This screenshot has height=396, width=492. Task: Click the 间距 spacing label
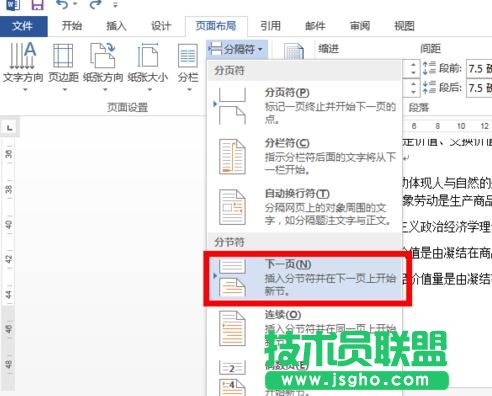click(431, 49)
